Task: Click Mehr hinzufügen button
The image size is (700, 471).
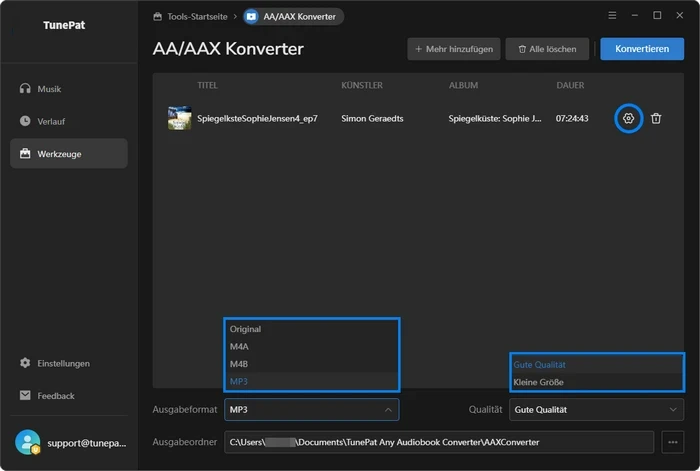Action: coord(454,49)
